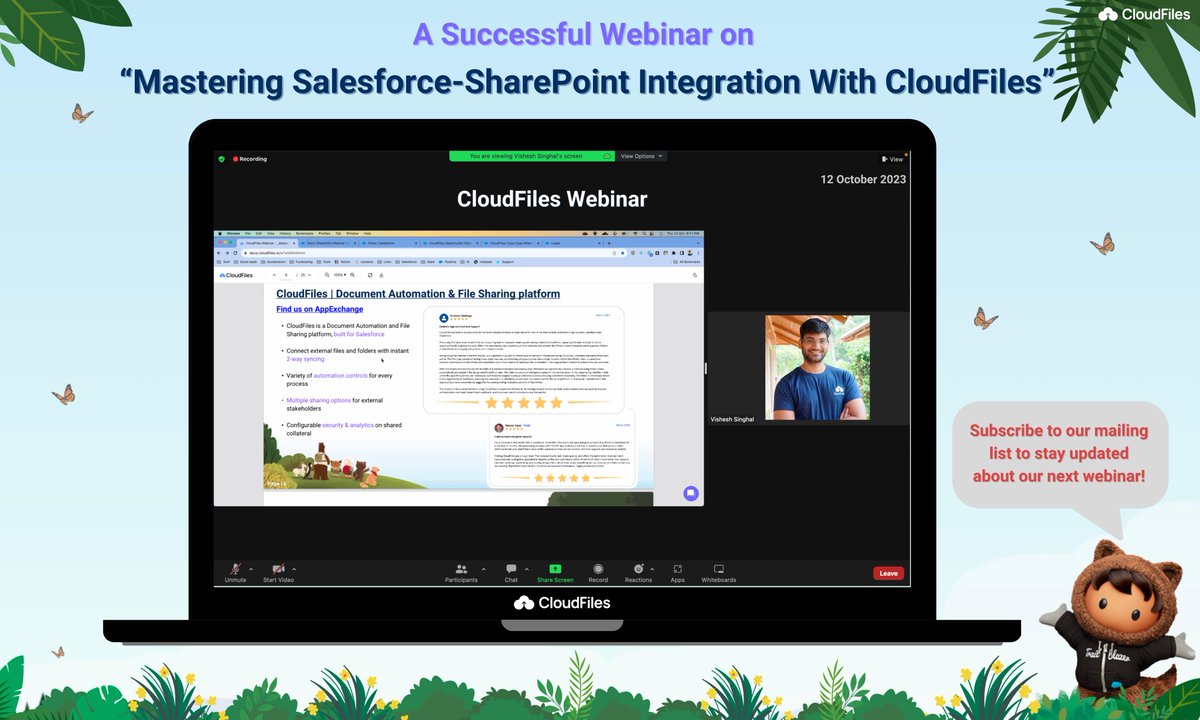Click the Chrome forward arrow

point(227,253)
